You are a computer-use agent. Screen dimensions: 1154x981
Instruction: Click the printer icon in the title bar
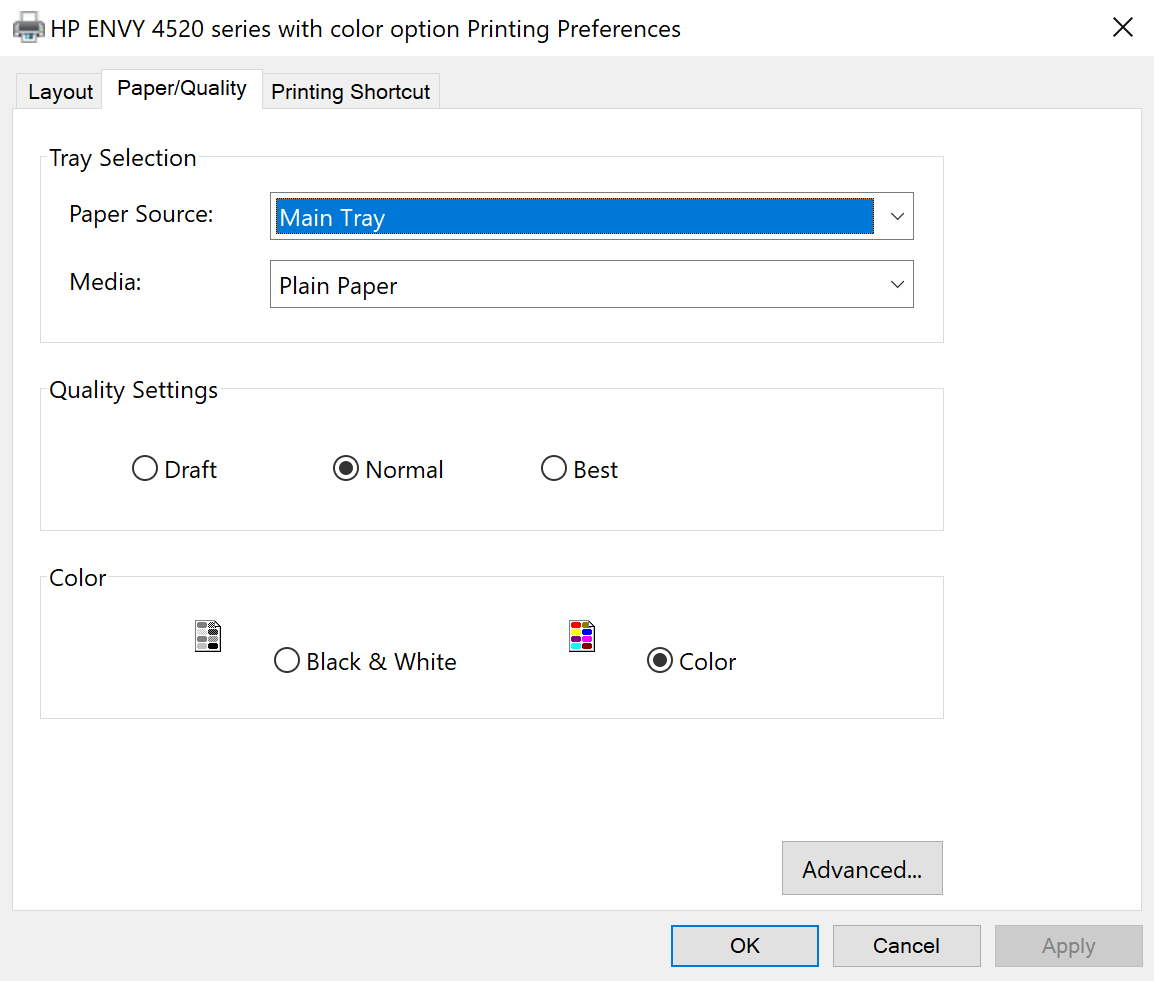point(27,27)
